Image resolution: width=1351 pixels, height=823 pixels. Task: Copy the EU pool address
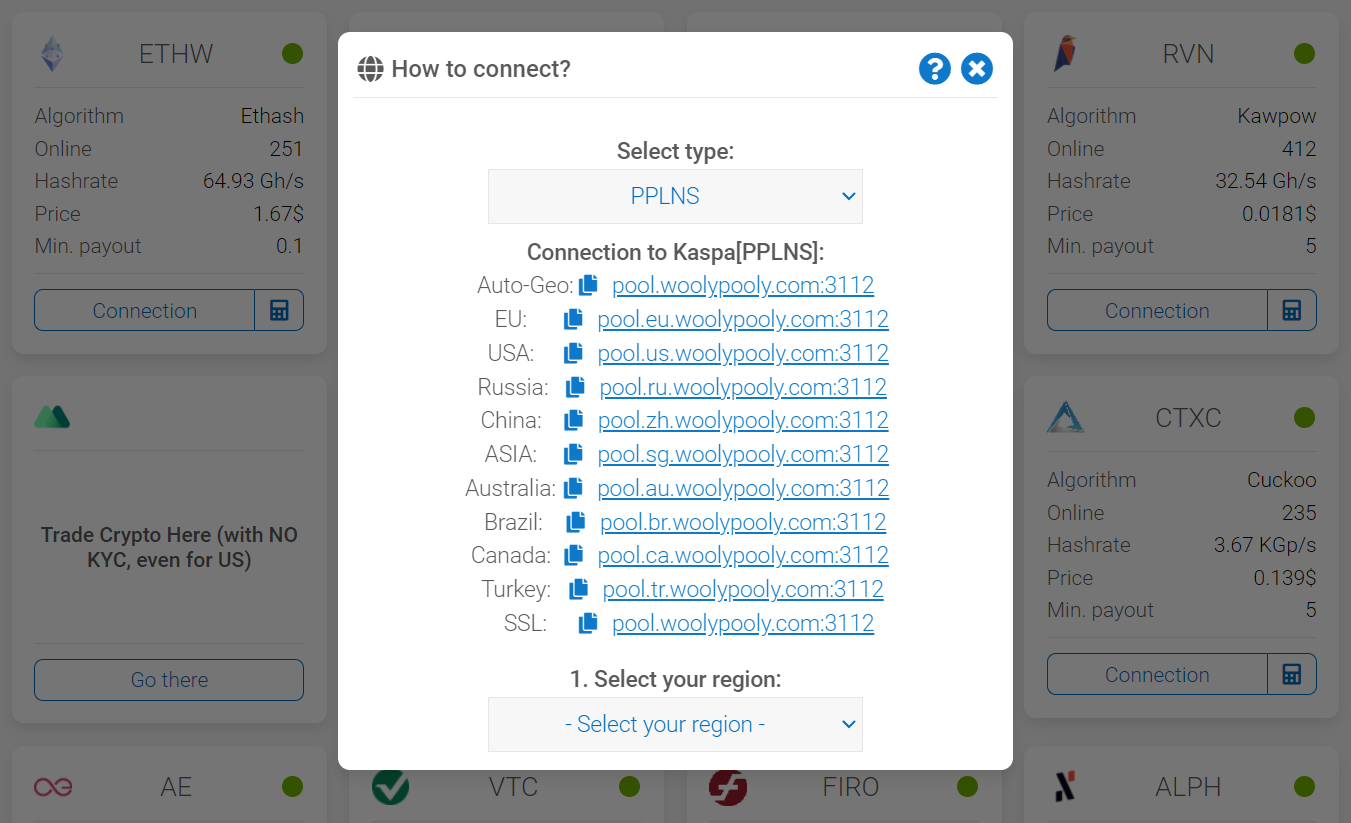pyautogui.click(x=573, y=320)
